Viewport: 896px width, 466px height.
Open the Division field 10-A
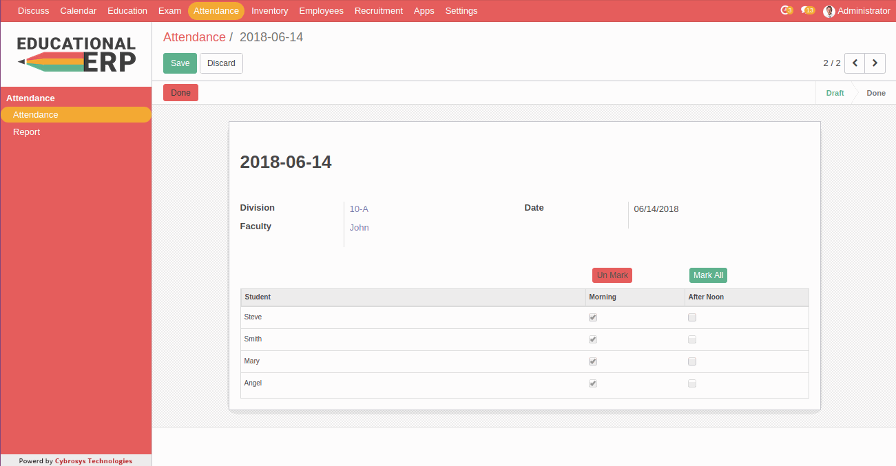[x=359, y=210]
